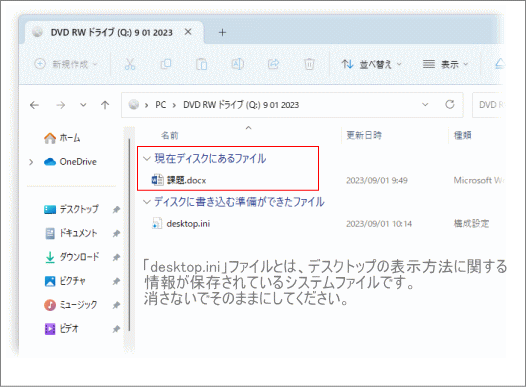This screenshot has width=526, height=387.
Task: Sort by the 更新日時 column header
Action: point(364,135)
